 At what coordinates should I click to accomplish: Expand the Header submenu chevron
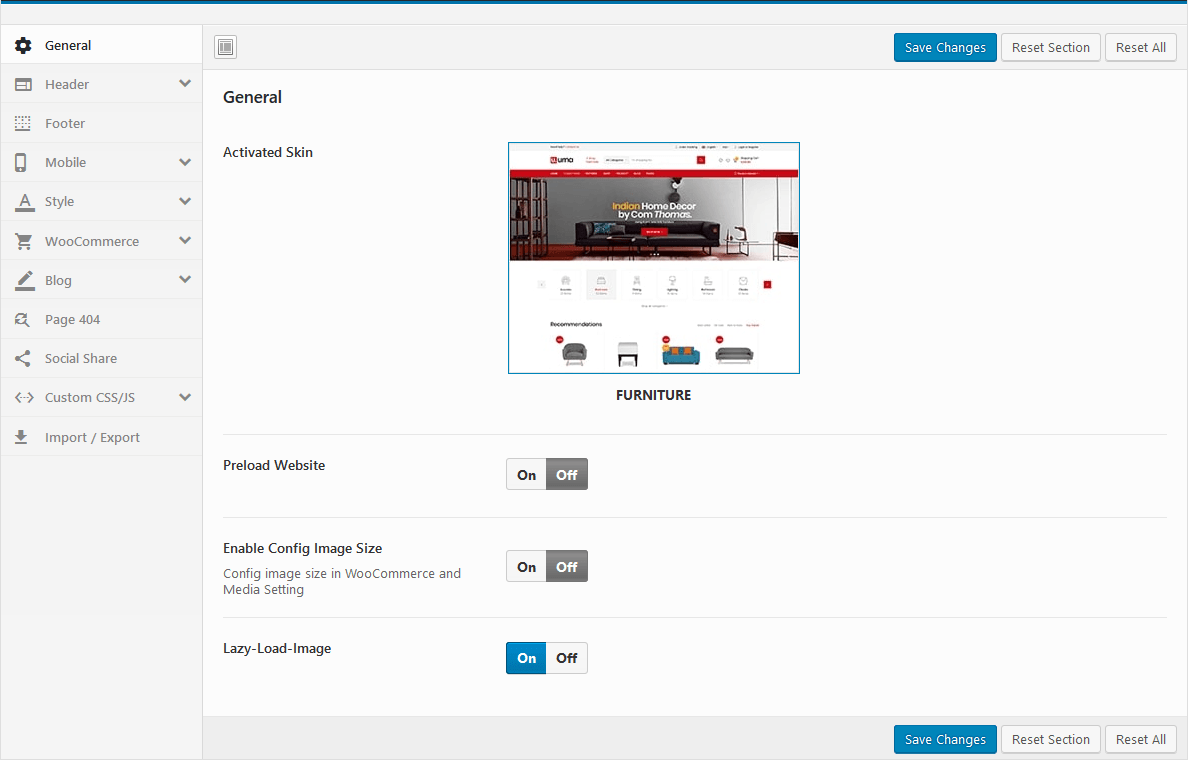[x=185, y=83]
